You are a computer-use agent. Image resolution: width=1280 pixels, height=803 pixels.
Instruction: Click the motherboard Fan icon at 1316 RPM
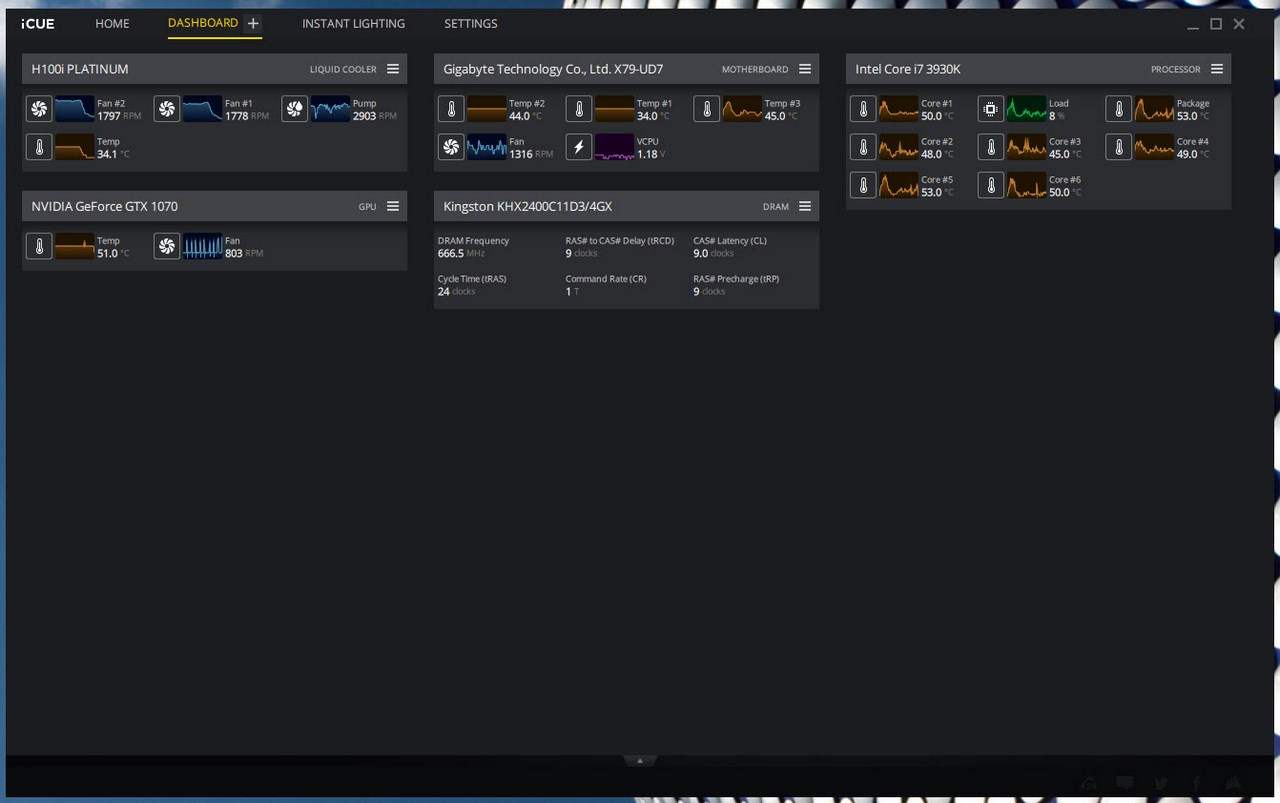click(x=451, y=147)
